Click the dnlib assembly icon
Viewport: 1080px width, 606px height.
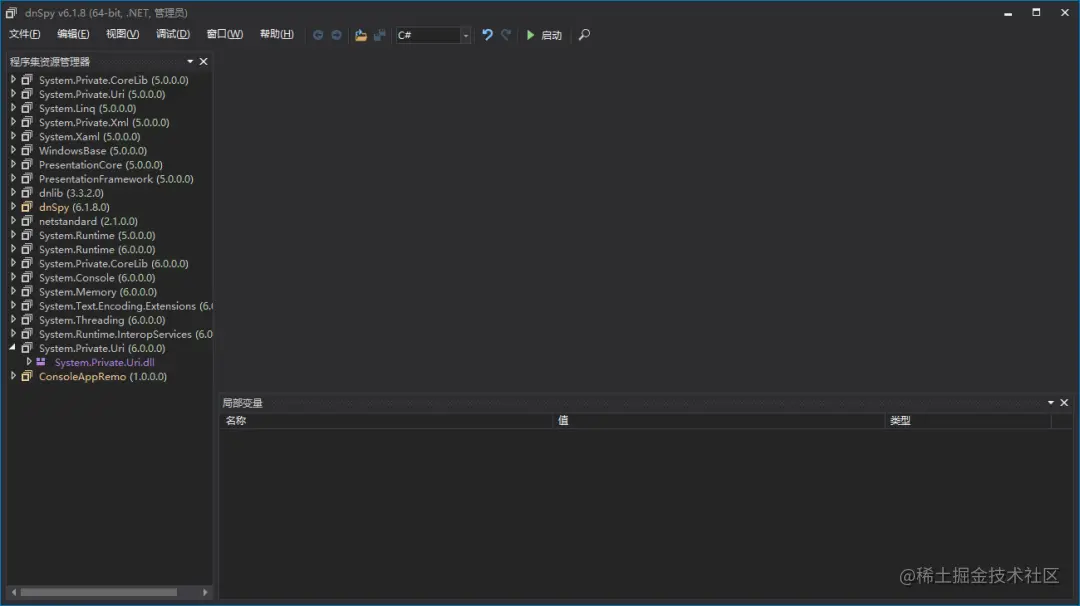pyautogui.click(x=27, y=193)
